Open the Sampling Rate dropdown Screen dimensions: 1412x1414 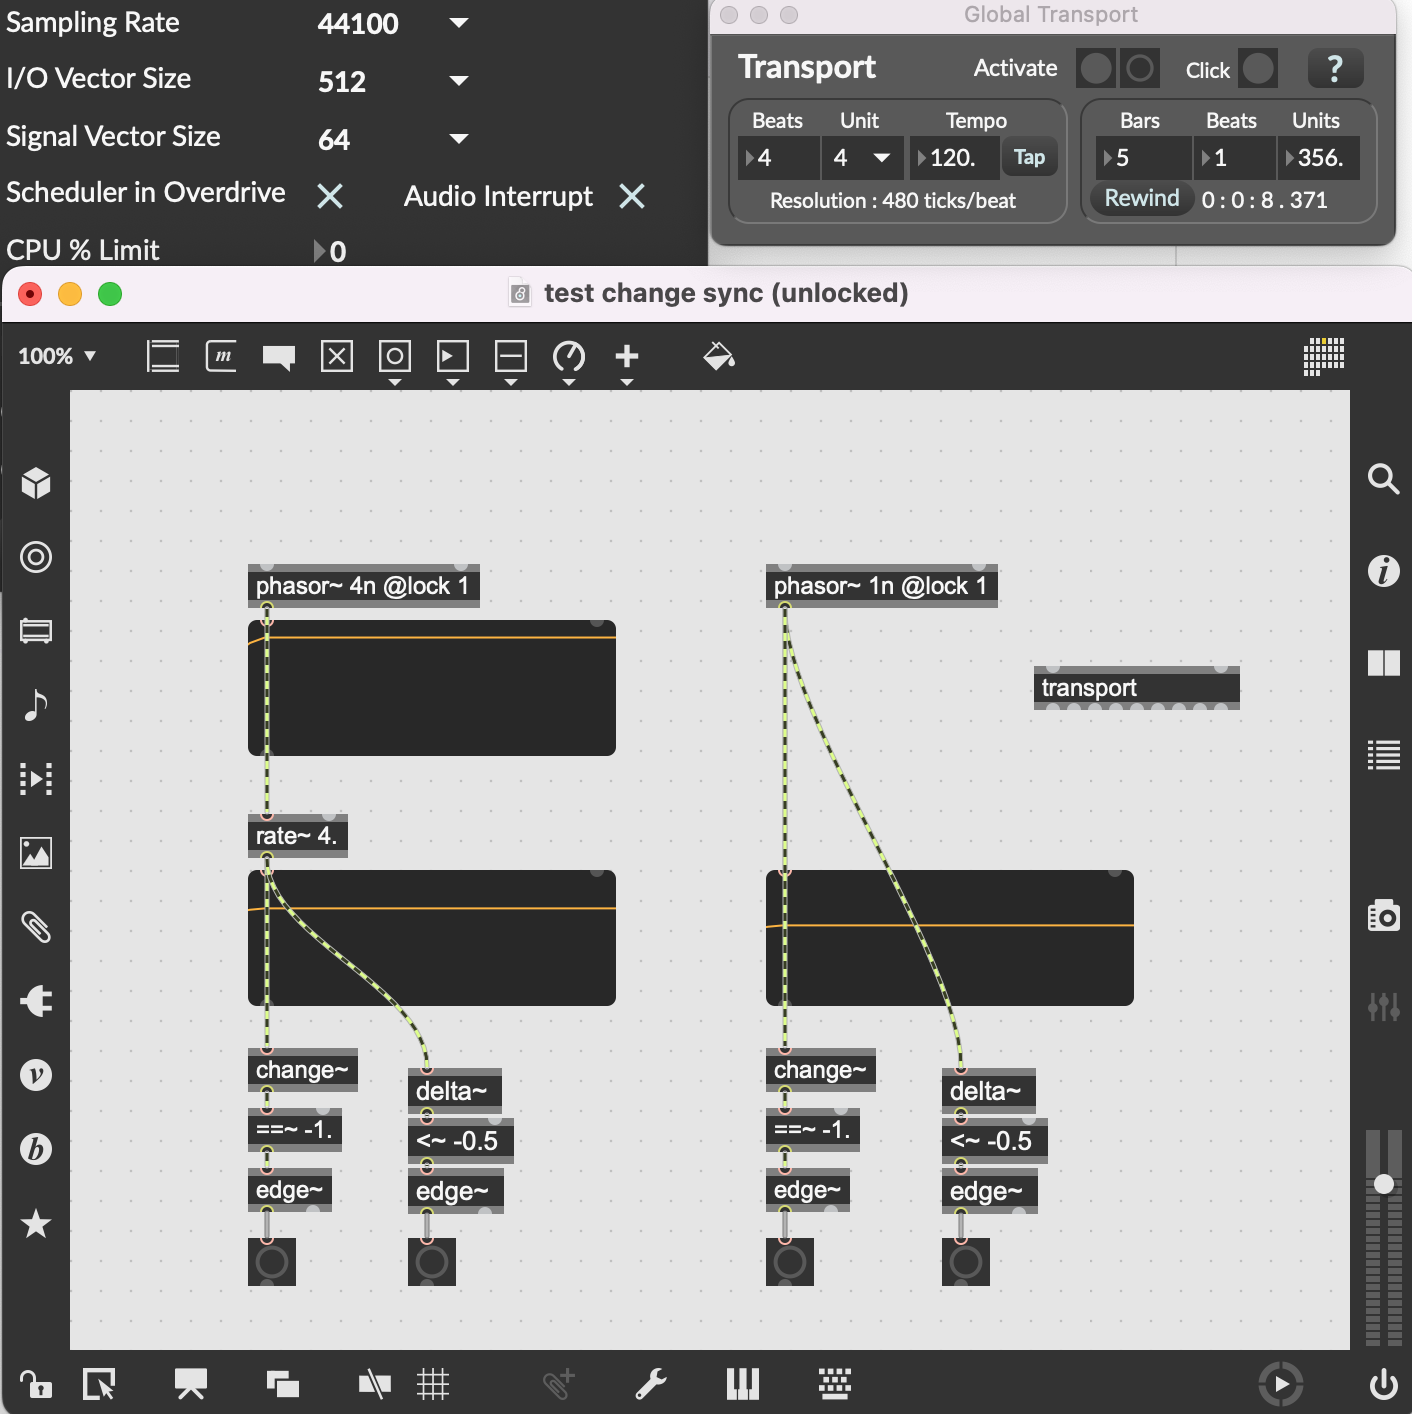[x=459, y=23]
